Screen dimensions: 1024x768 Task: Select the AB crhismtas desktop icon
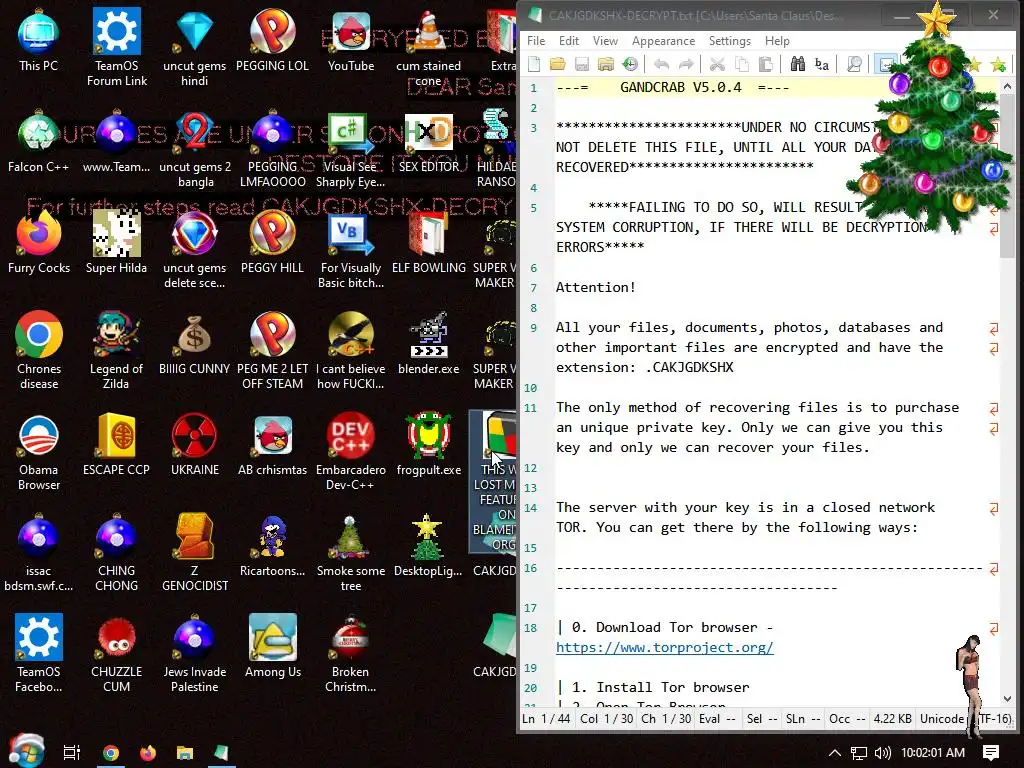click(272, 445)
